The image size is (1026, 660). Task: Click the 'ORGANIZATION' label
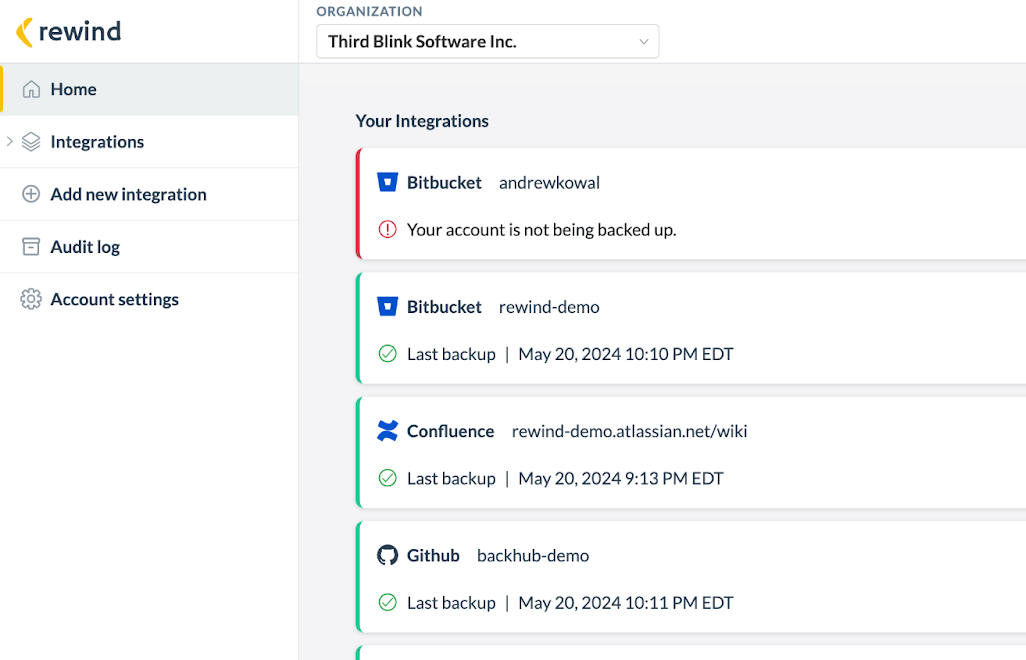(369, 11)
